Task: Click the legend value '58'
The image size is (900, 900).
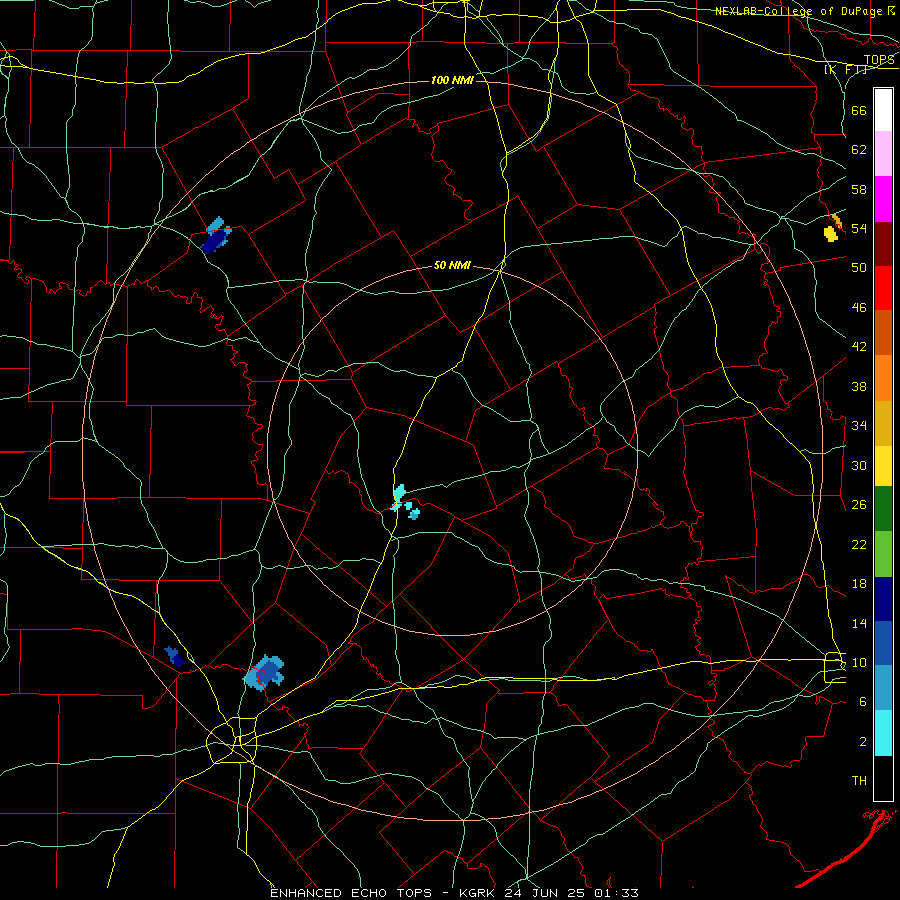Action: click(859, 189)
